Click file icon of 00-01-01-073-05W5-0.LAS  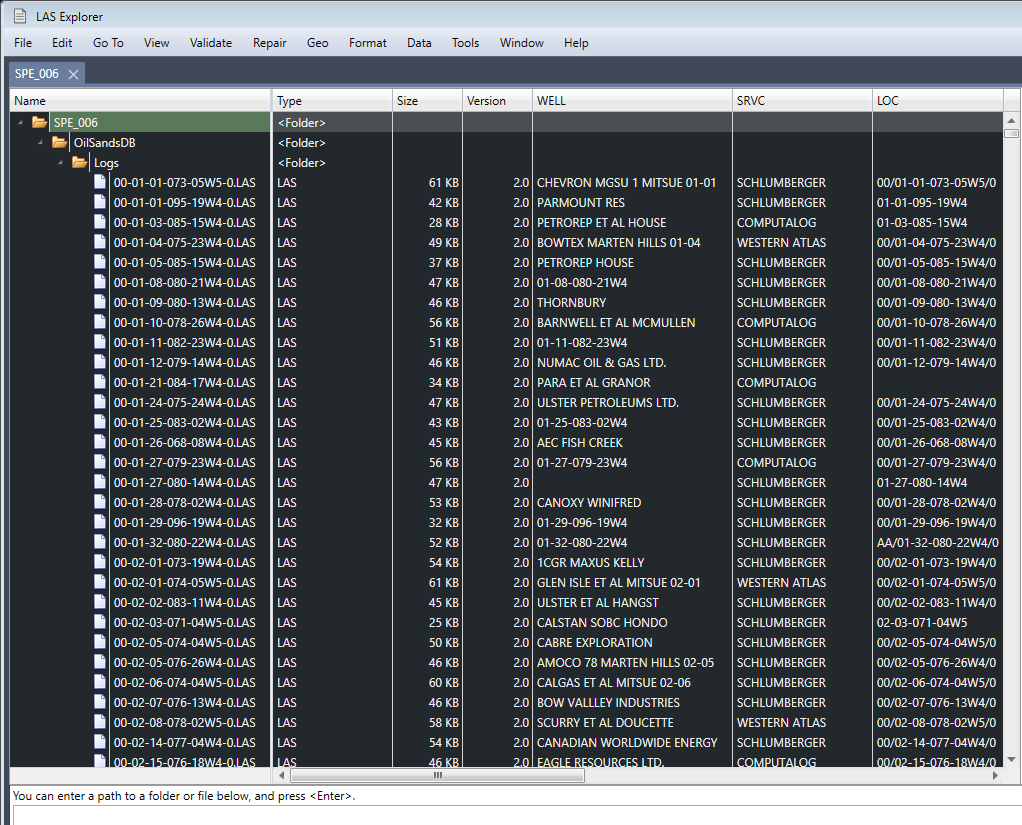click(100, 182)
